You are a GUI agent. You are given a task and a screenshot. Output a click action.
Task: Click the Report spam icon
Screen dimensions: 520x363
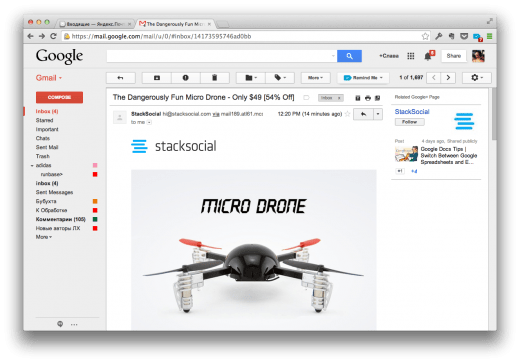(x=186, y=78)
